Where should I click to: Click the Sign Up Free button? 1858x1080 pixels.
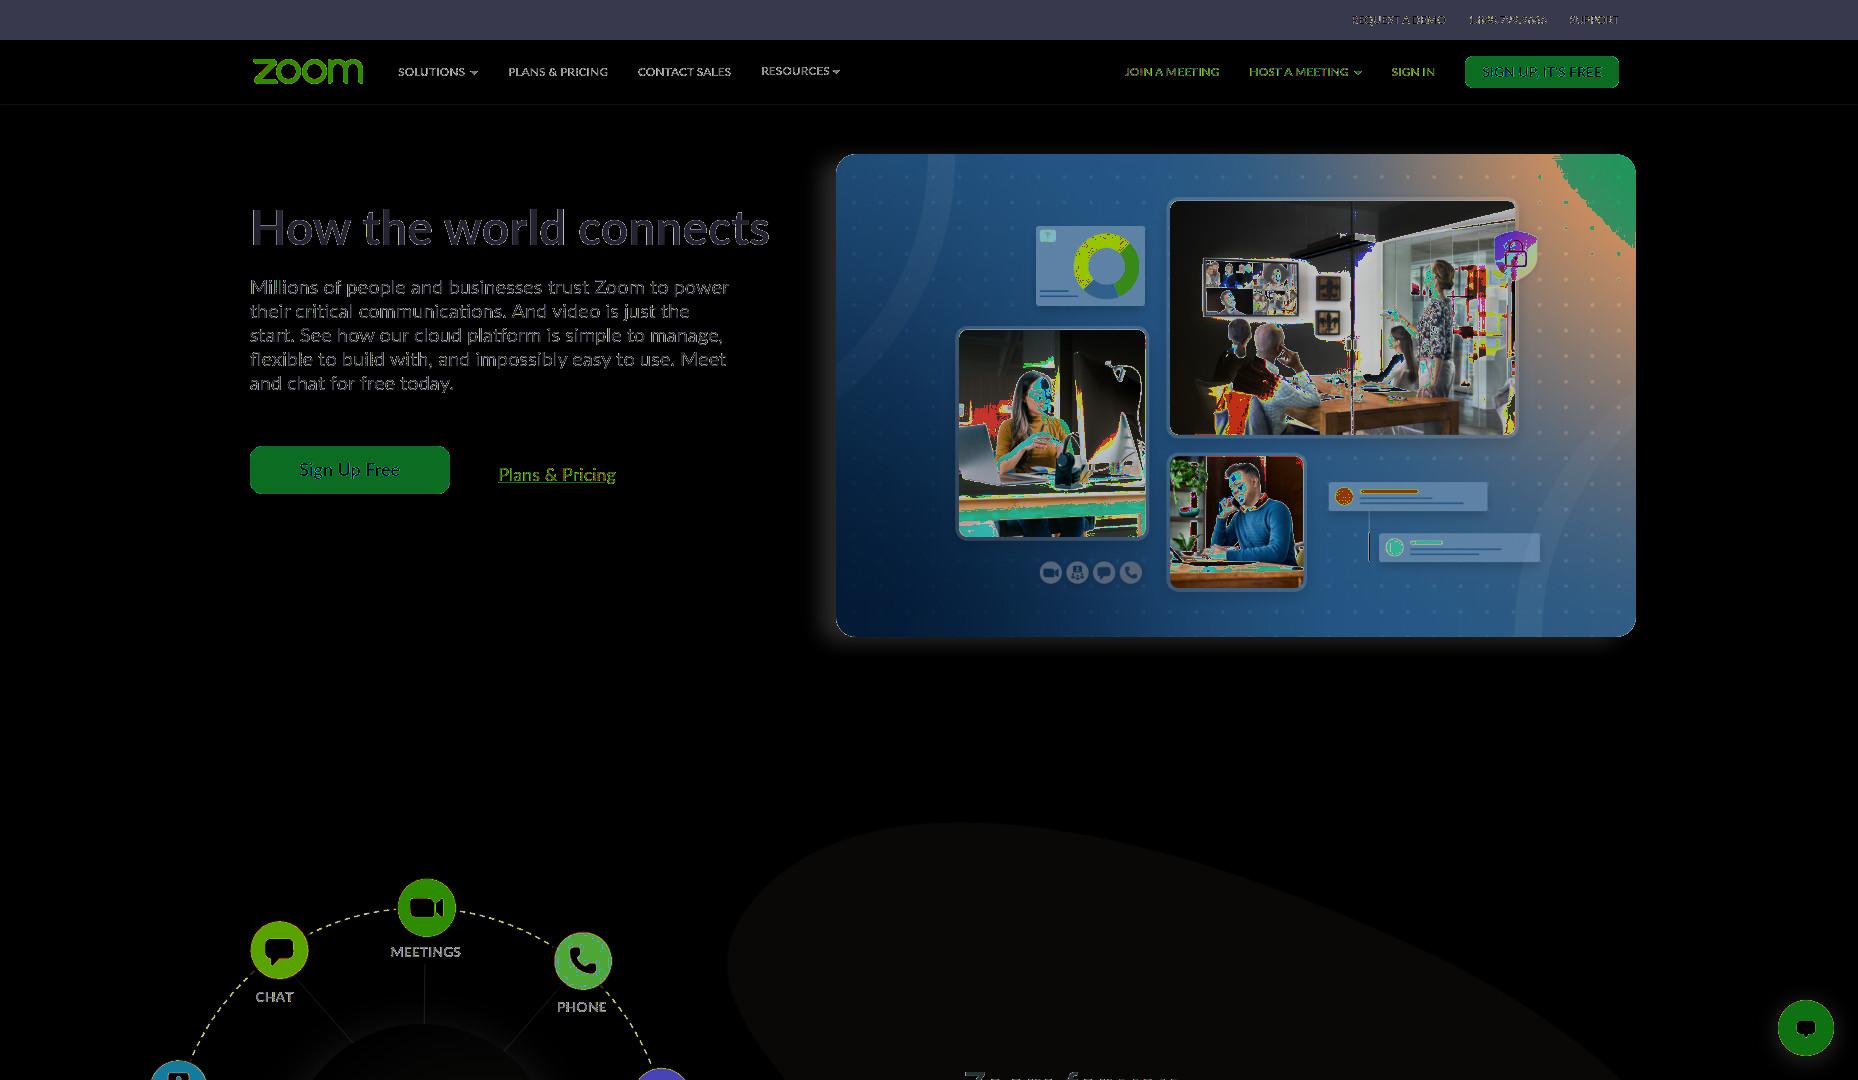350,470
